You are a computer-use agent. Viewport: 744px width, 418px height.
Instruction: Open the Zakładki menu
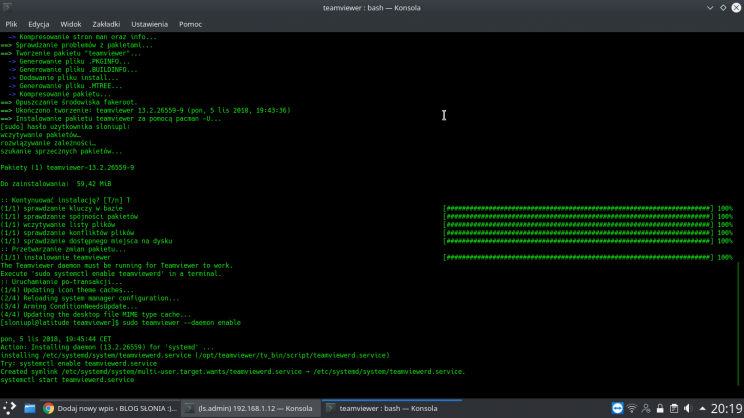108,22
